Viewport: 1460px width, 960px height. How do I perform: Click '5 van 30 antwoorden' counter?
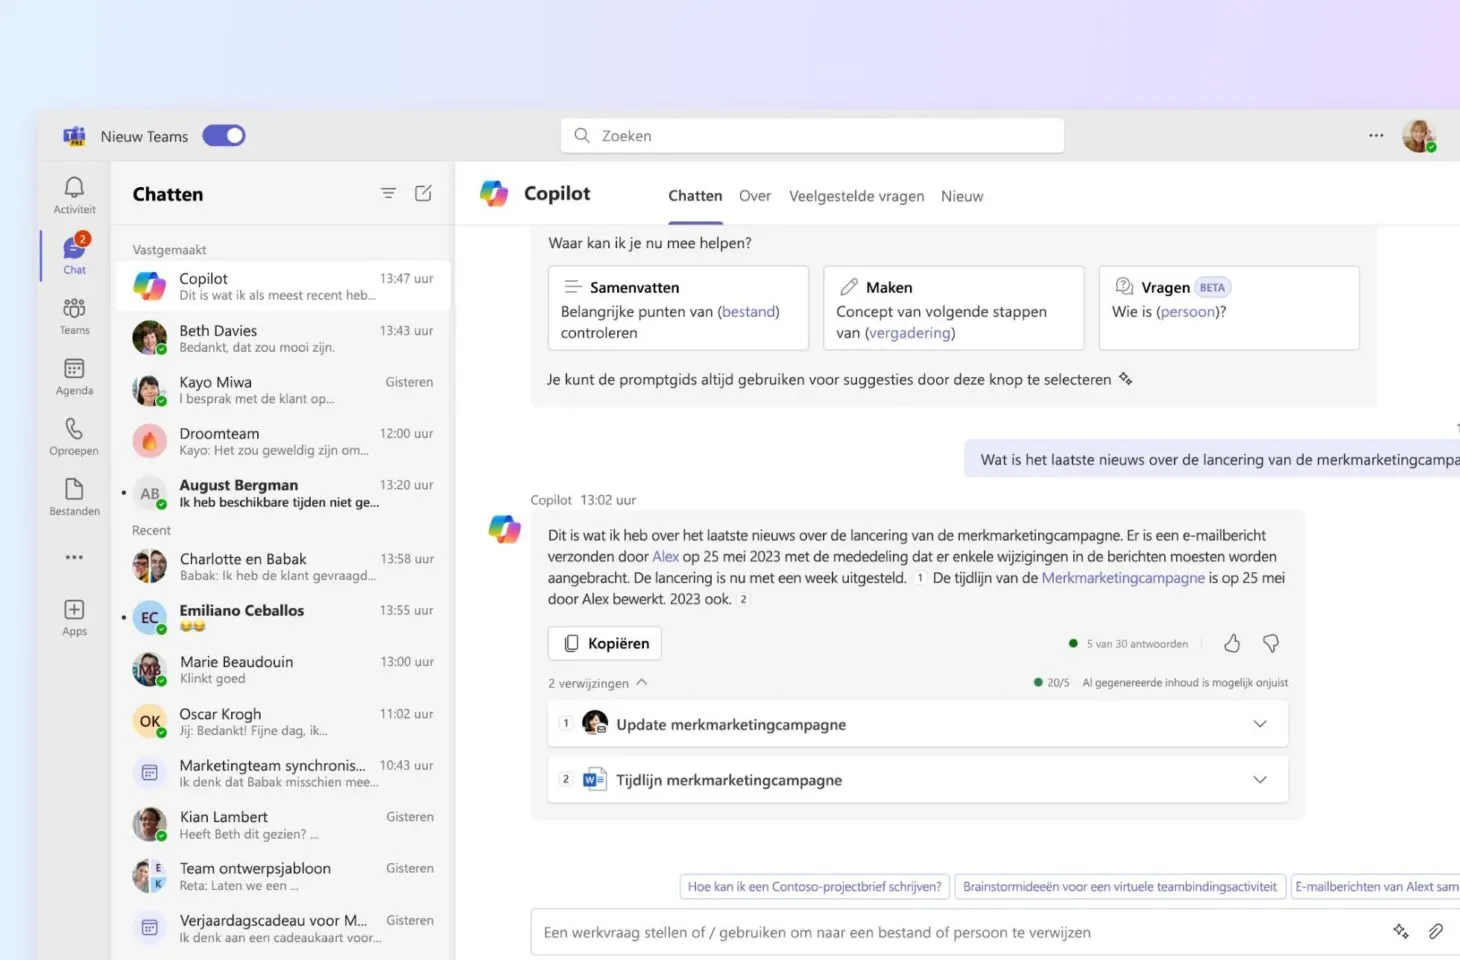coord(1137,644)
